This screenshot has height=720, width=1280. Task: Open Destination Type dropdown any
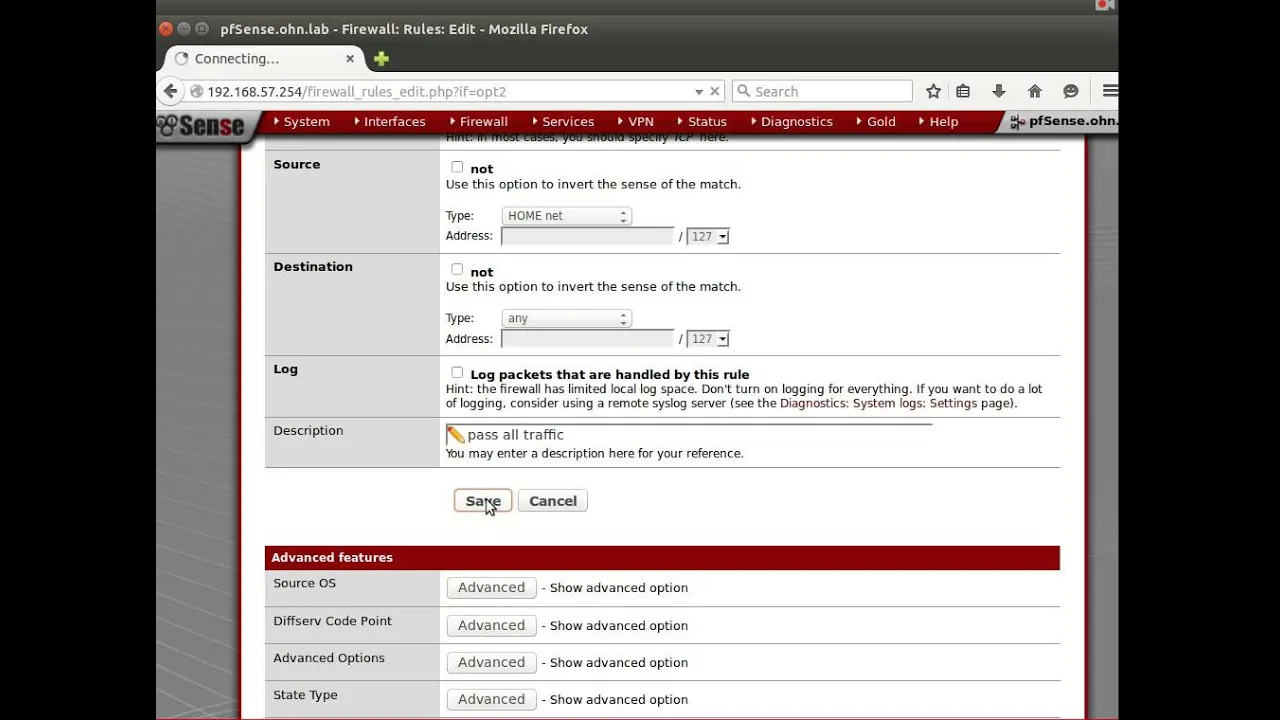coord(567,318)
